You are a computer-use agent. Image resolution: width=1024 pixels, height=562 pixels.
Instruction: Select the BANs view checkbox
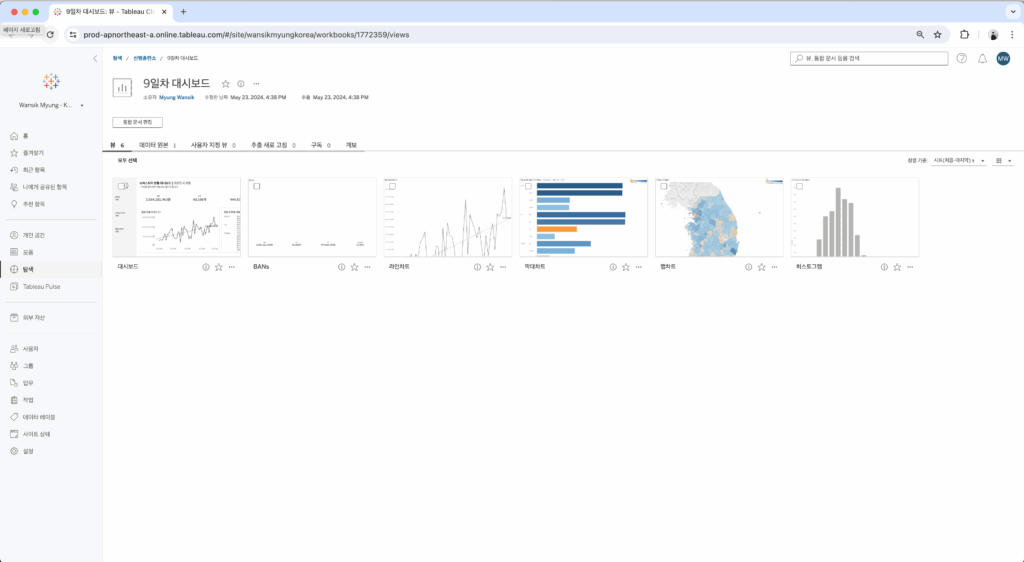click(258, 187)
